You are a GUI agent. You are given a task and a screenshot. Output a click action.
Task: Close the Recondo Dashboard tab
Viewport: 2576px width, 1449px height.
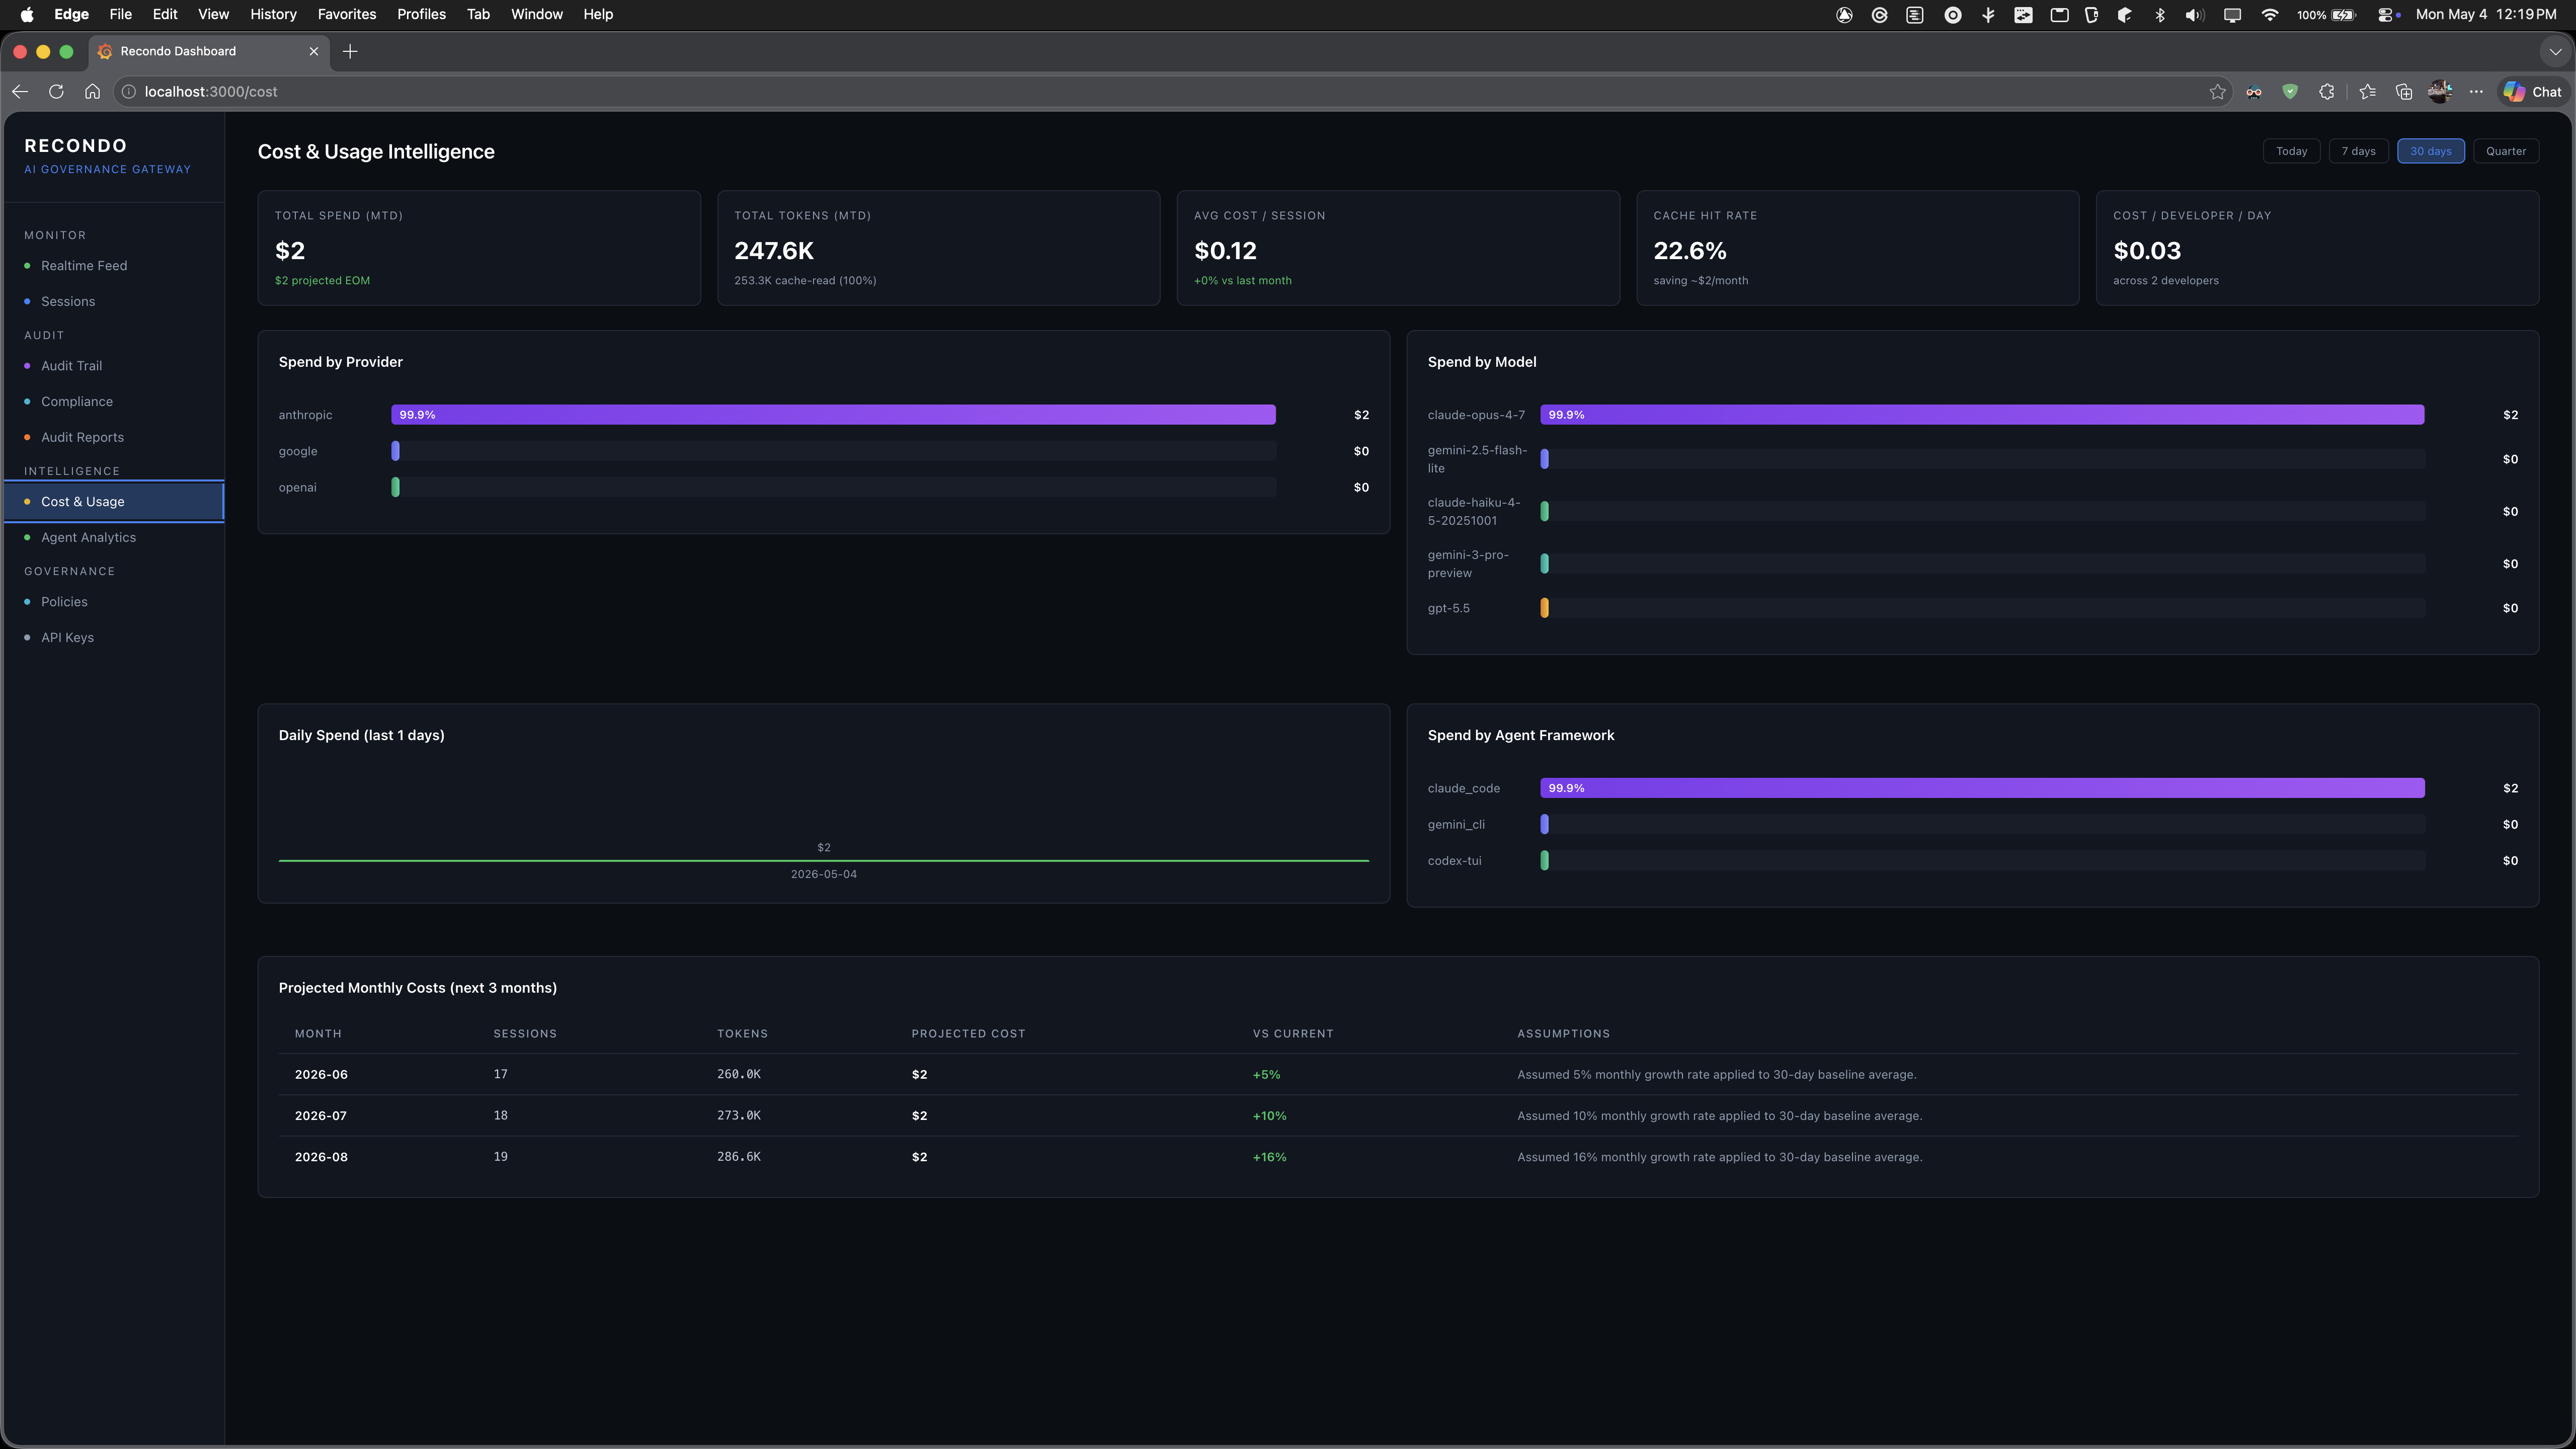314,52
